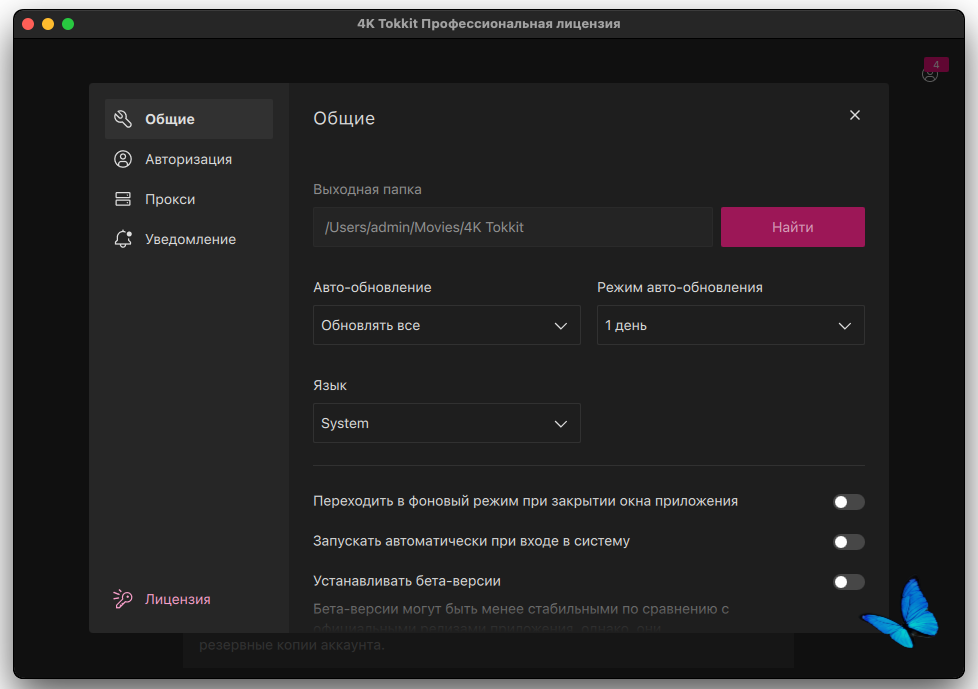Click the key icon beside Лицензия
Image resolution: width=978 pixels, height=689 pixels.
click(x=123, y=599)
